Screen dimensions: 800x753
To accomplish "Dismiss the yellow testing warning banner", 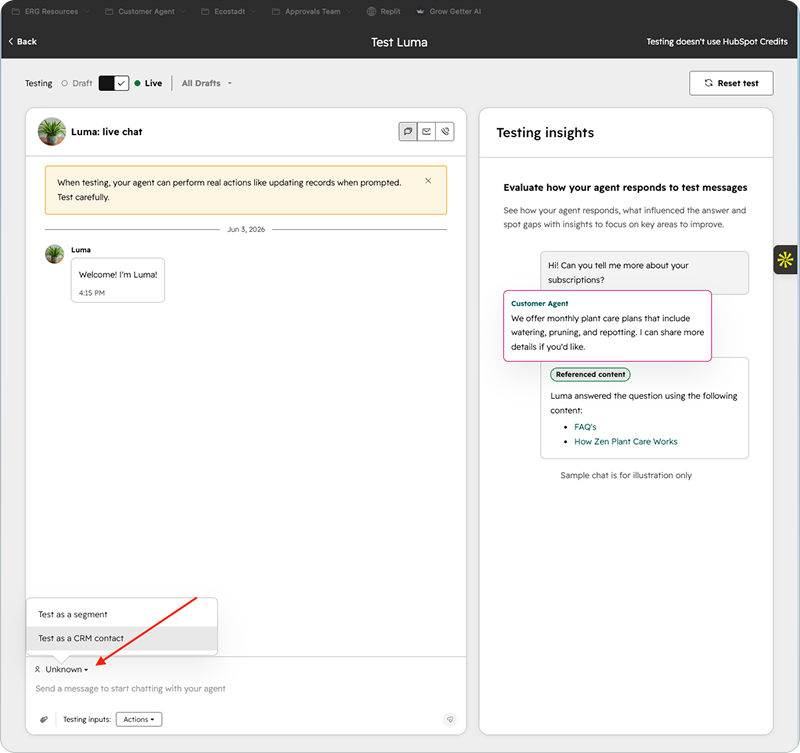I will point(428,181).
